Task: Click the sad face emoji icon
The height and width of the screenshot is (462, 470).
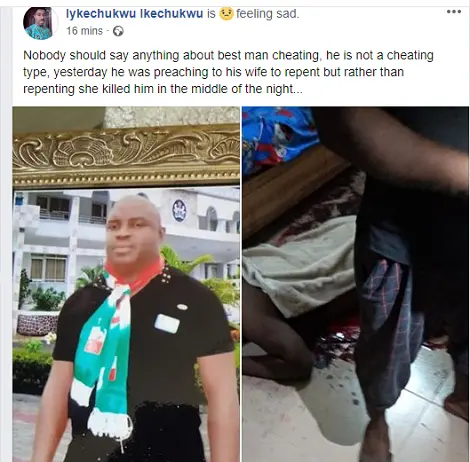Action: click(x=226, y=14)
